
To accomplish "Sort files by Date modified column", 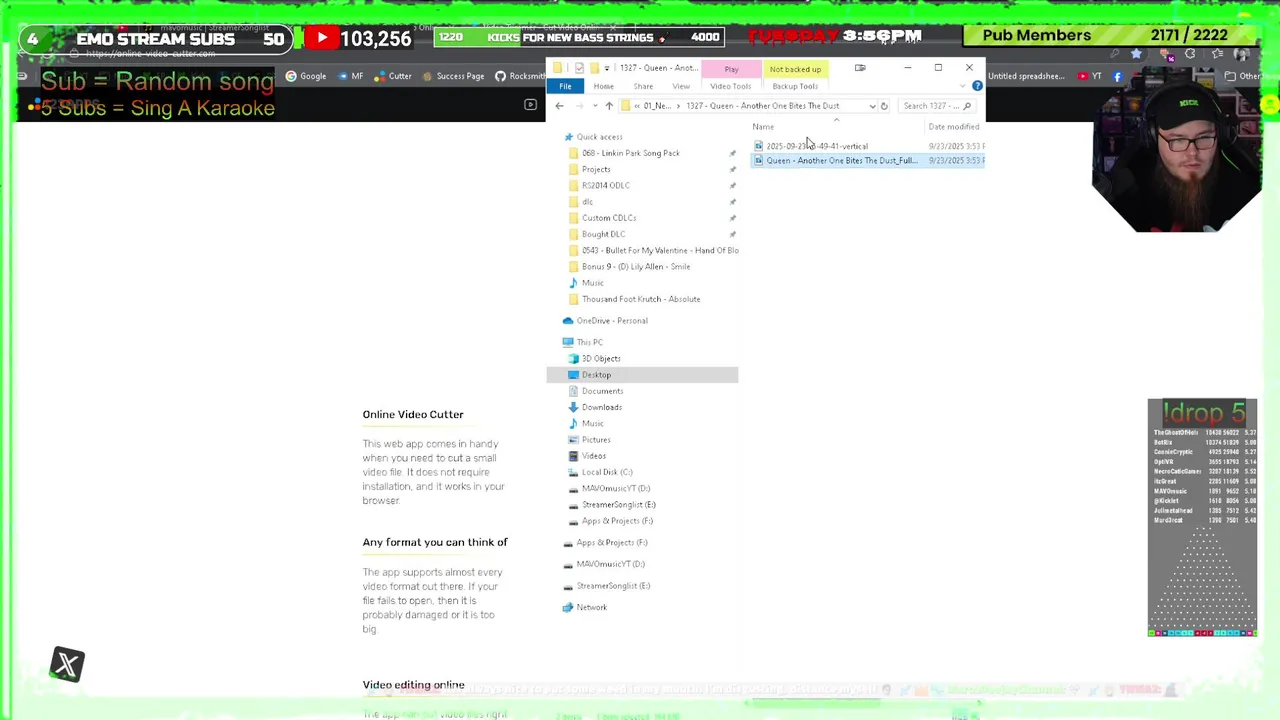I will [953, 127].
